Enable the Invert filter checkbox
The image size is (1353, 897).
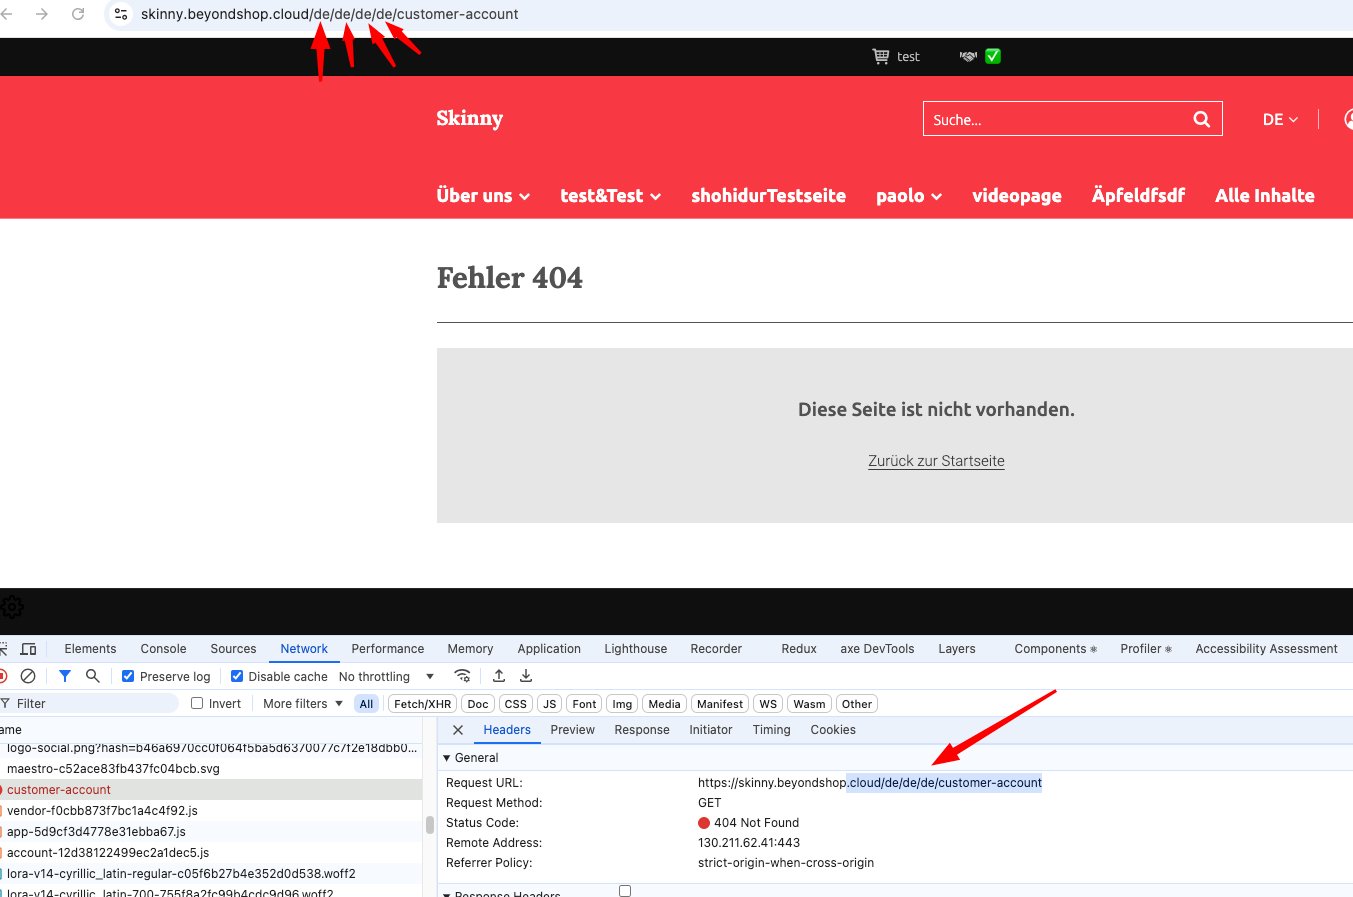coord(197,703)
